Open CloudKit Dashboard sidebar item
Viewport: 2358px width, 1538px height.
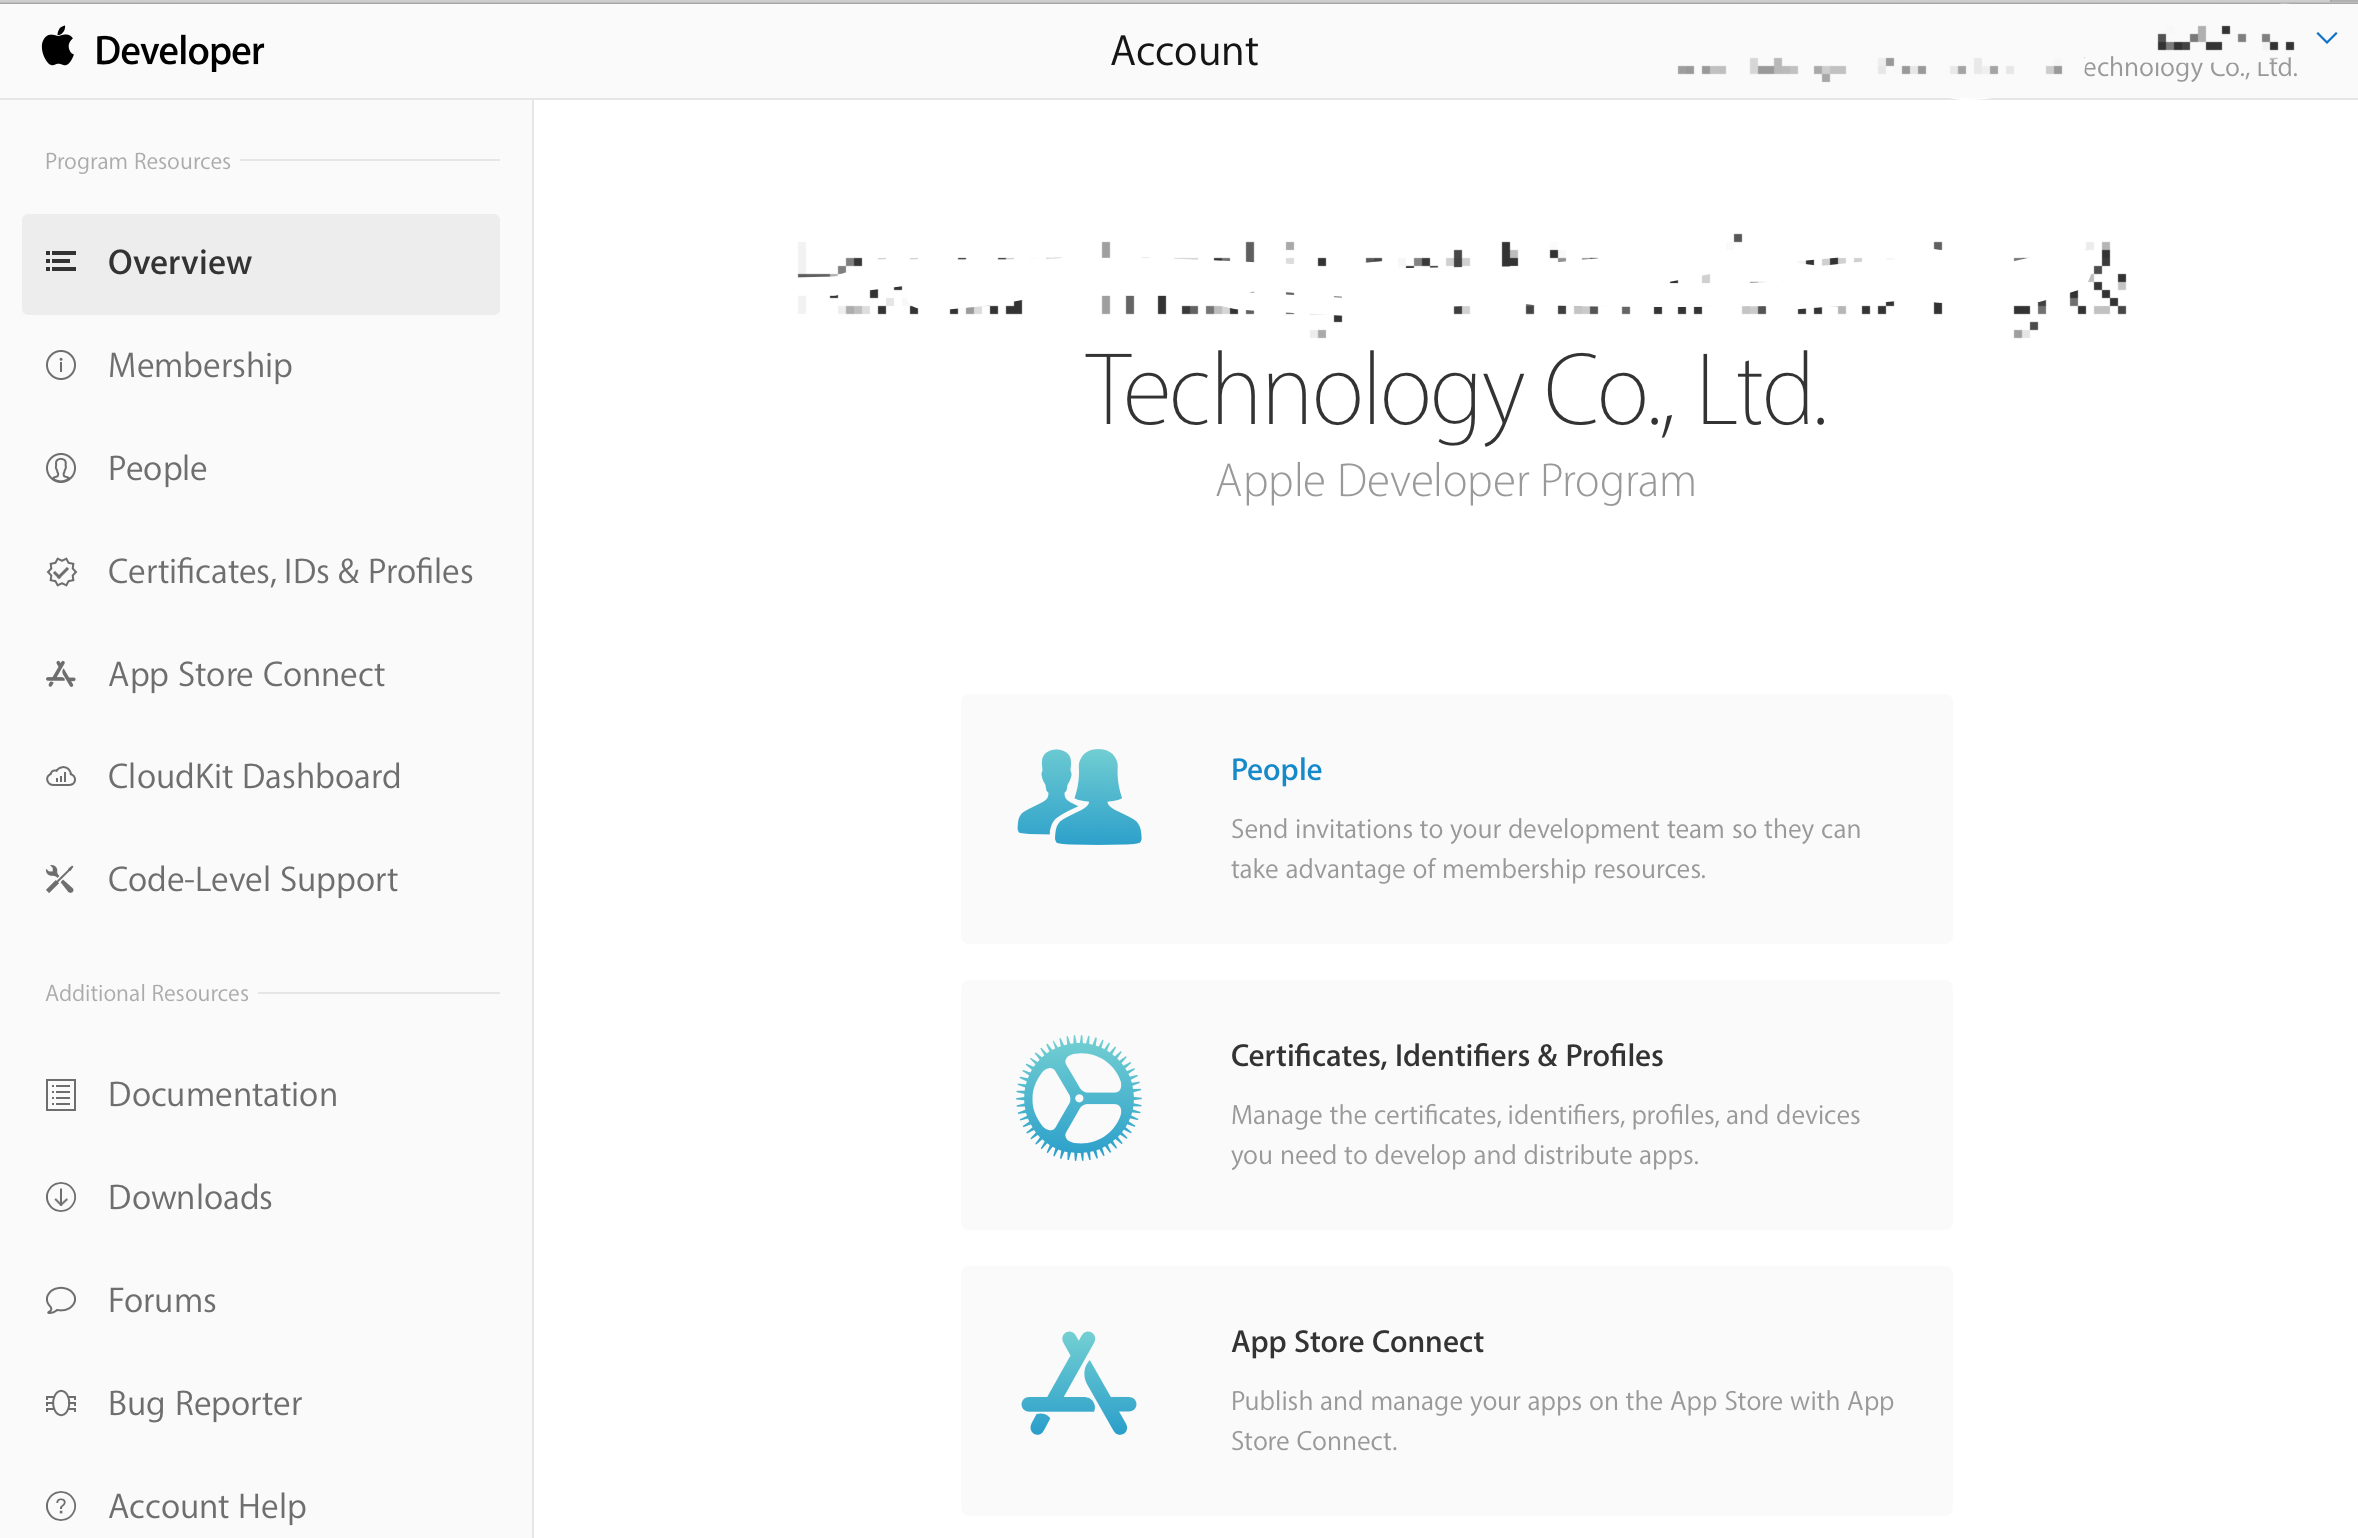254,777
